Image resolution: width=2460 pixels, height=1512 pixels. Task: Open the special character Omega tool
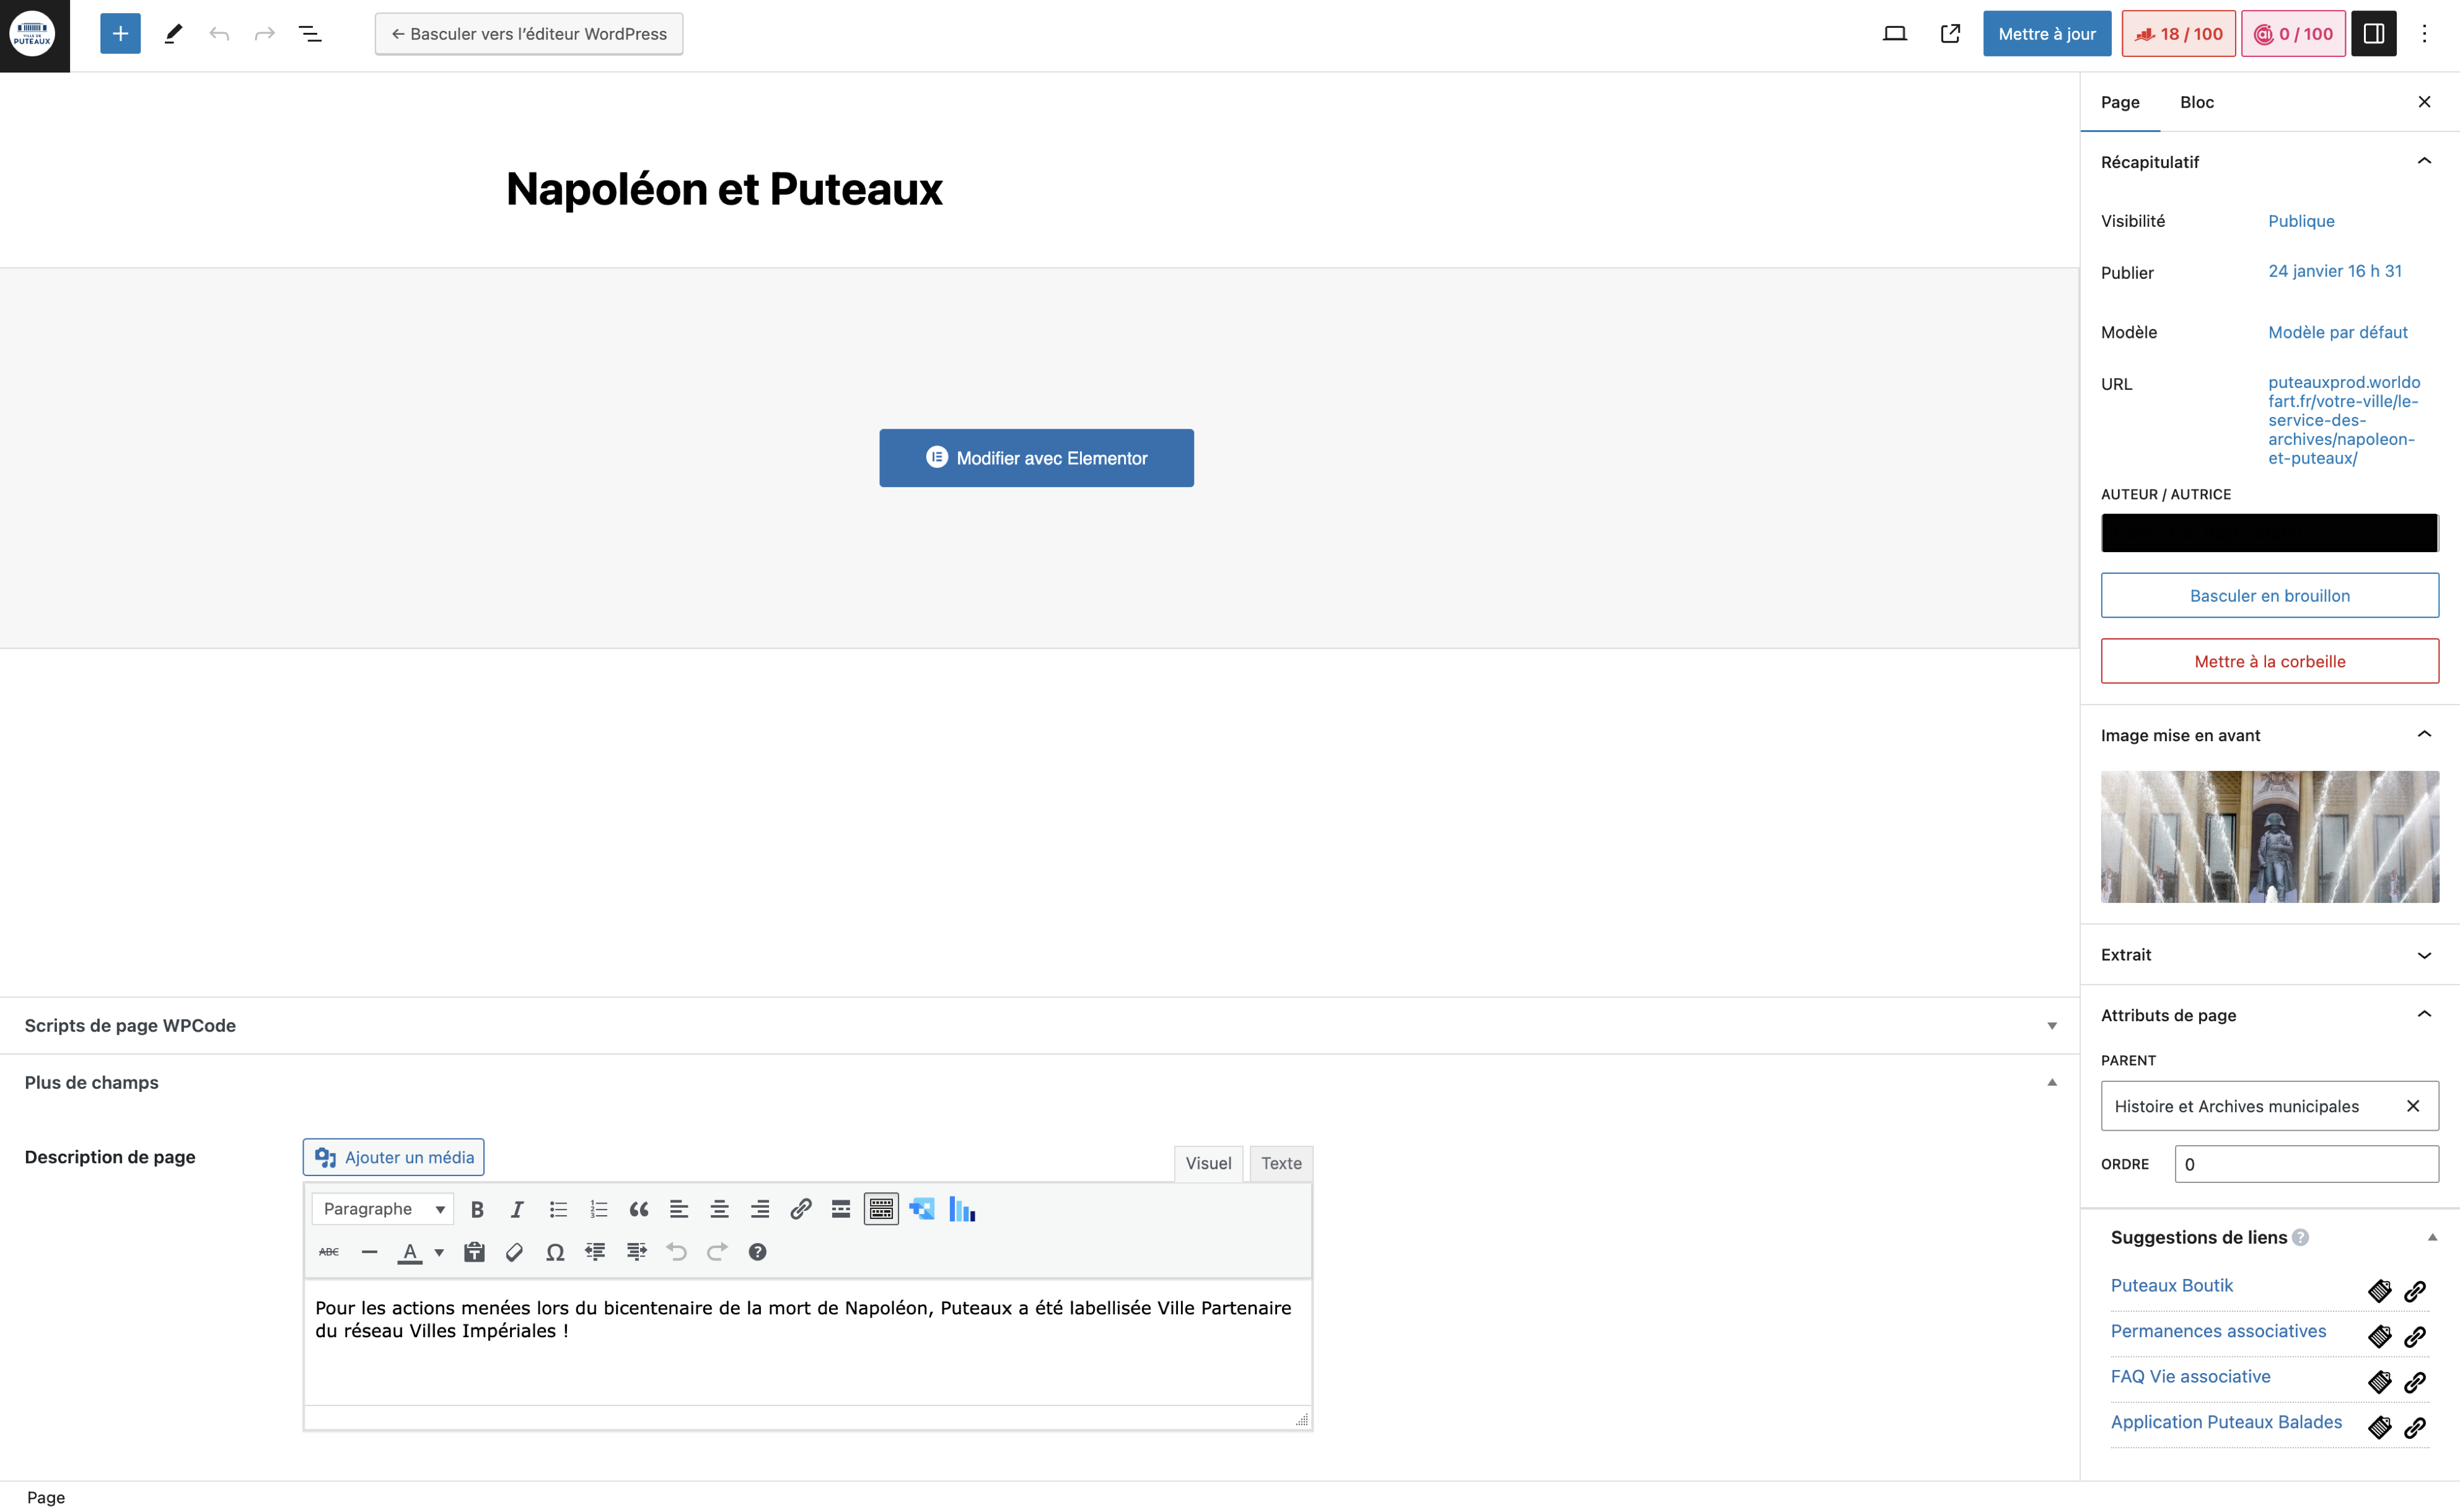(x=555, y=1252)
